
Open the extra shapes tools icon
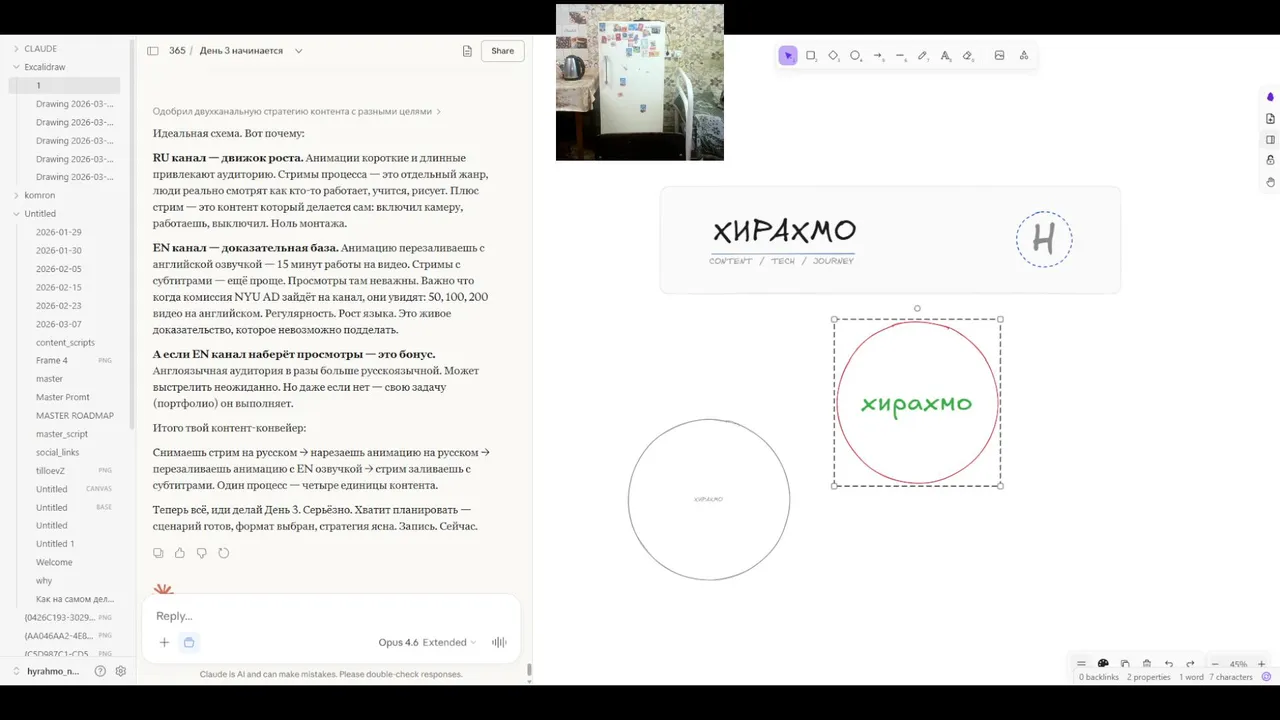(1023, 56)
